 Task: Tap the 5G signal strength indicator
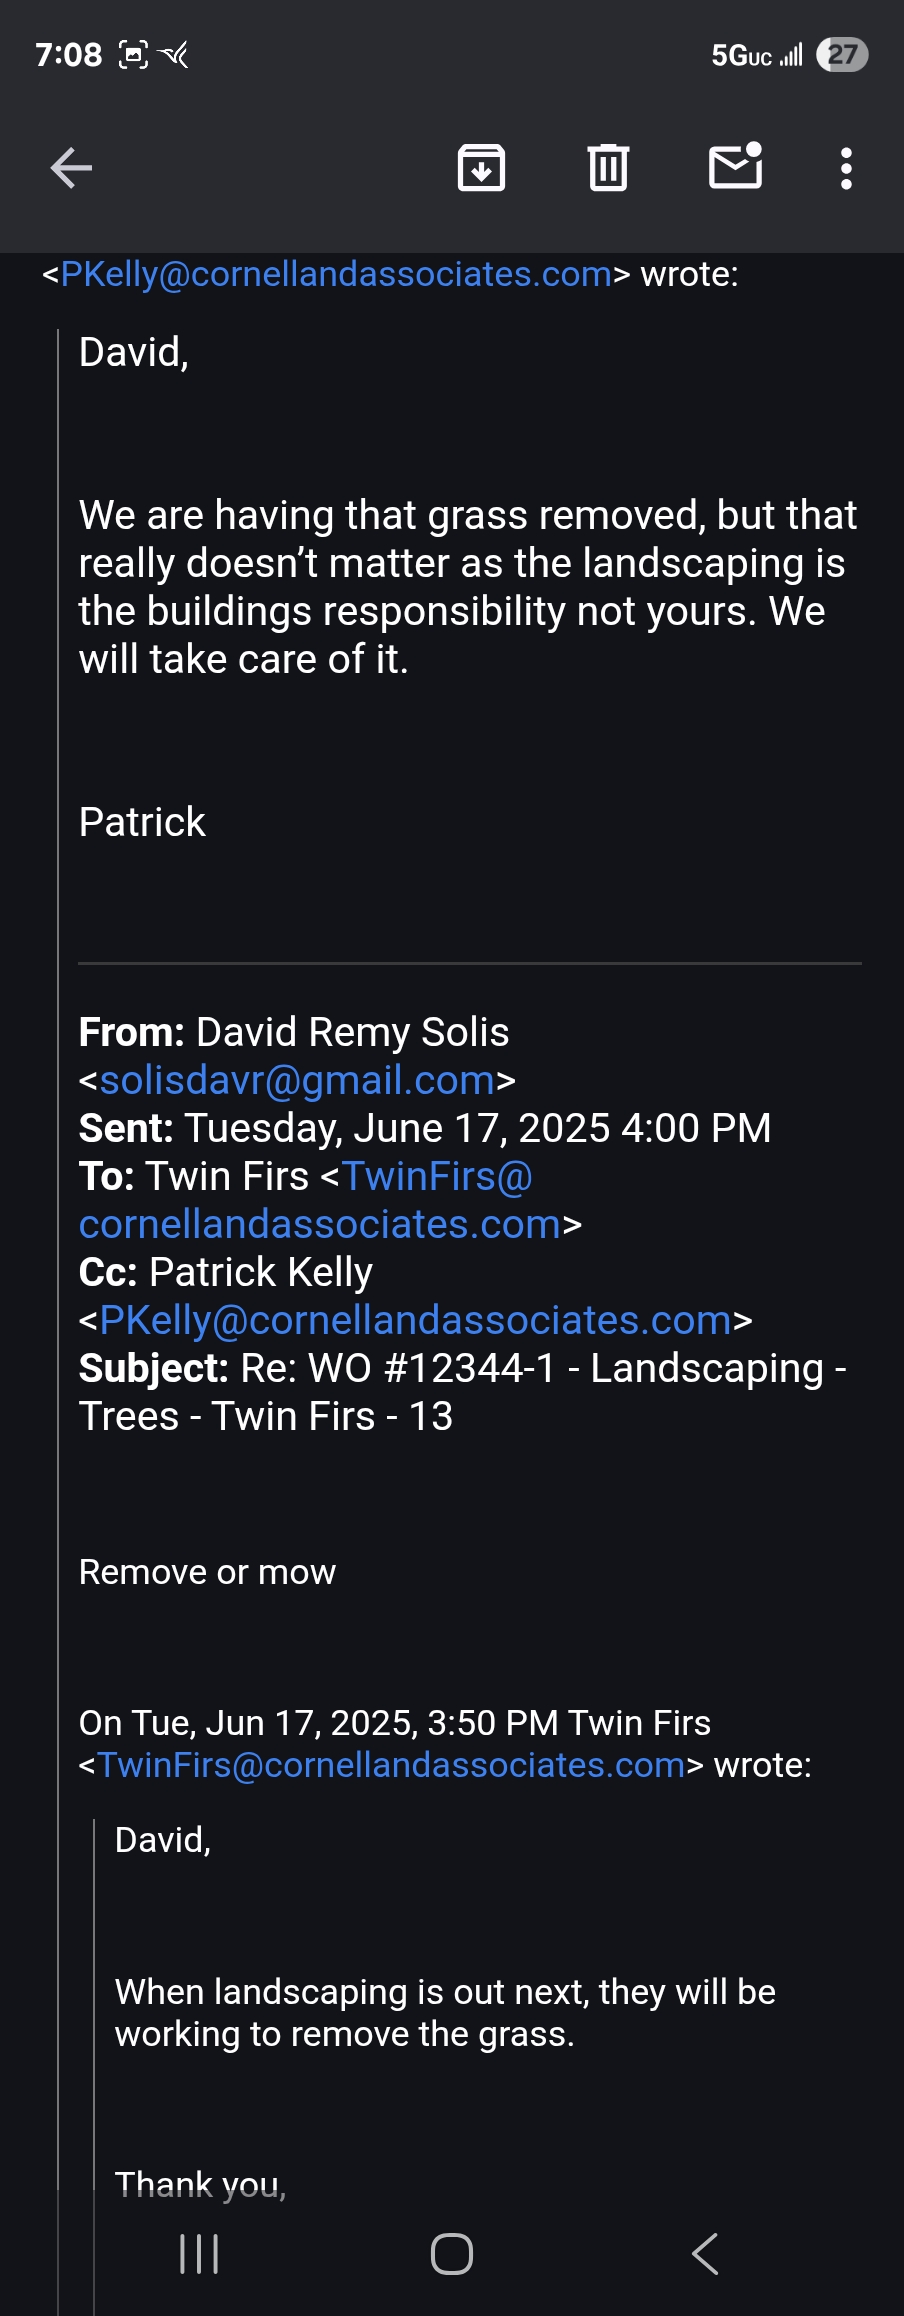coord(756,55)
